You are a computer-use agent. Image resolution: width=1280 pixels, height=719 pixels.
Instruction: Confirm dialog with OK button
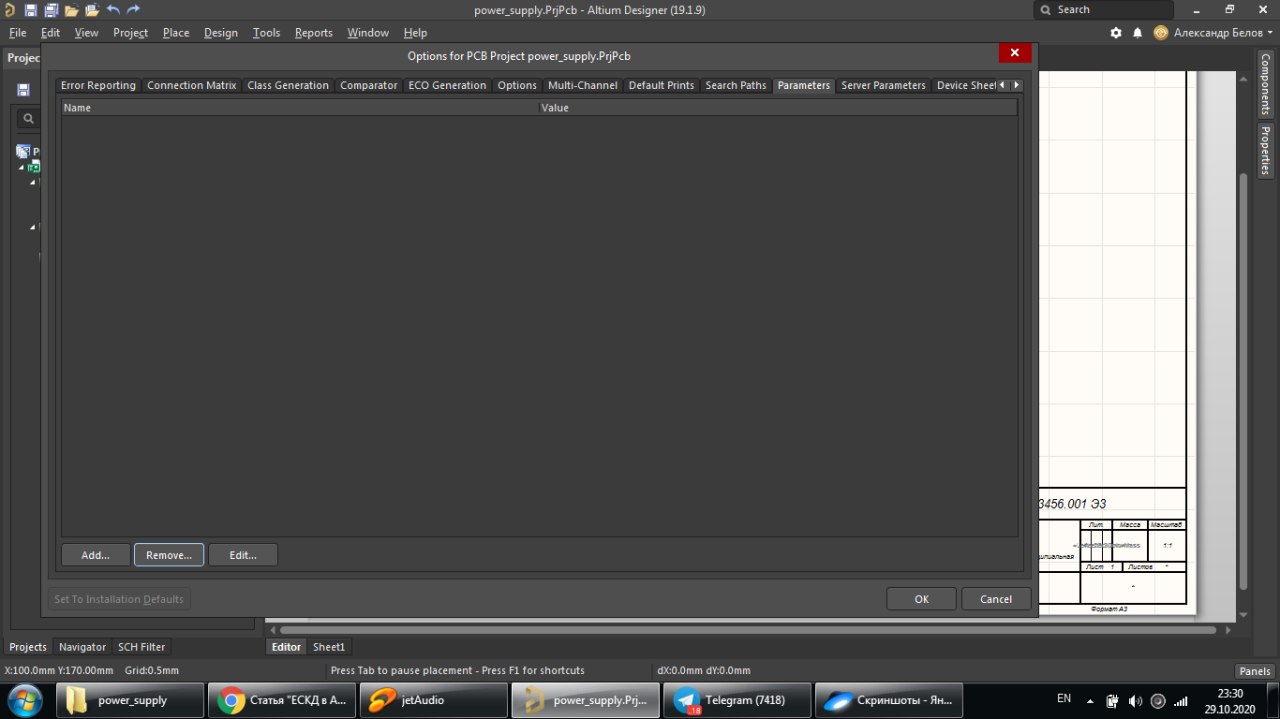point(921,599)
